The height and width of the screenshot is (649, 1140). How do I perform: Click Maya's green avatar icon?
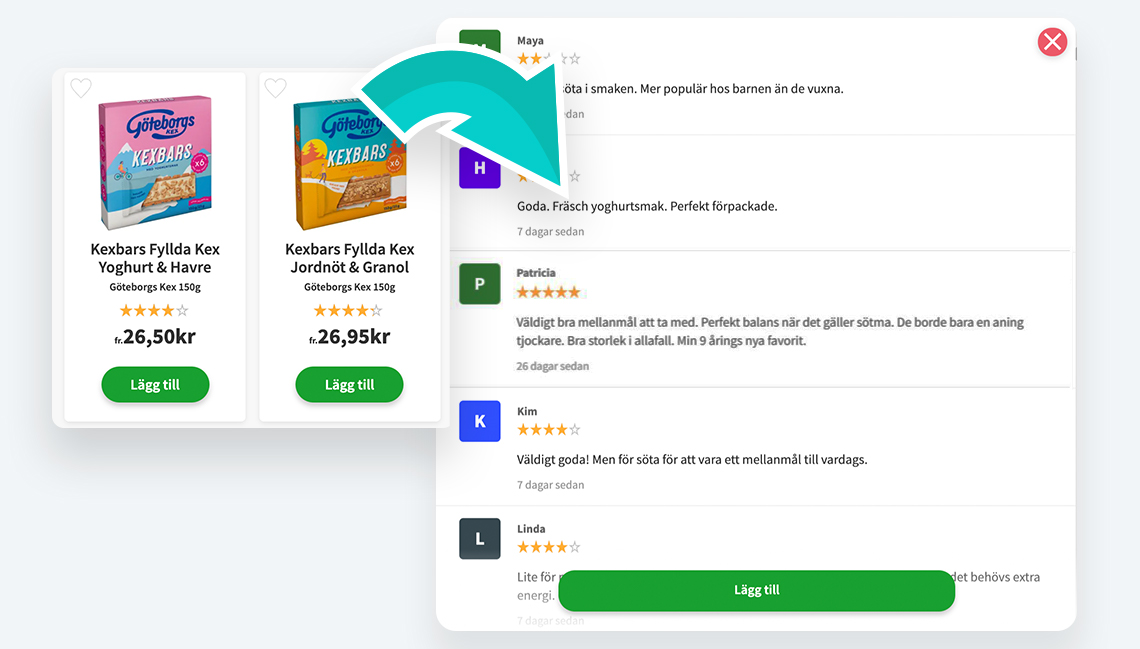coord(480,41)
